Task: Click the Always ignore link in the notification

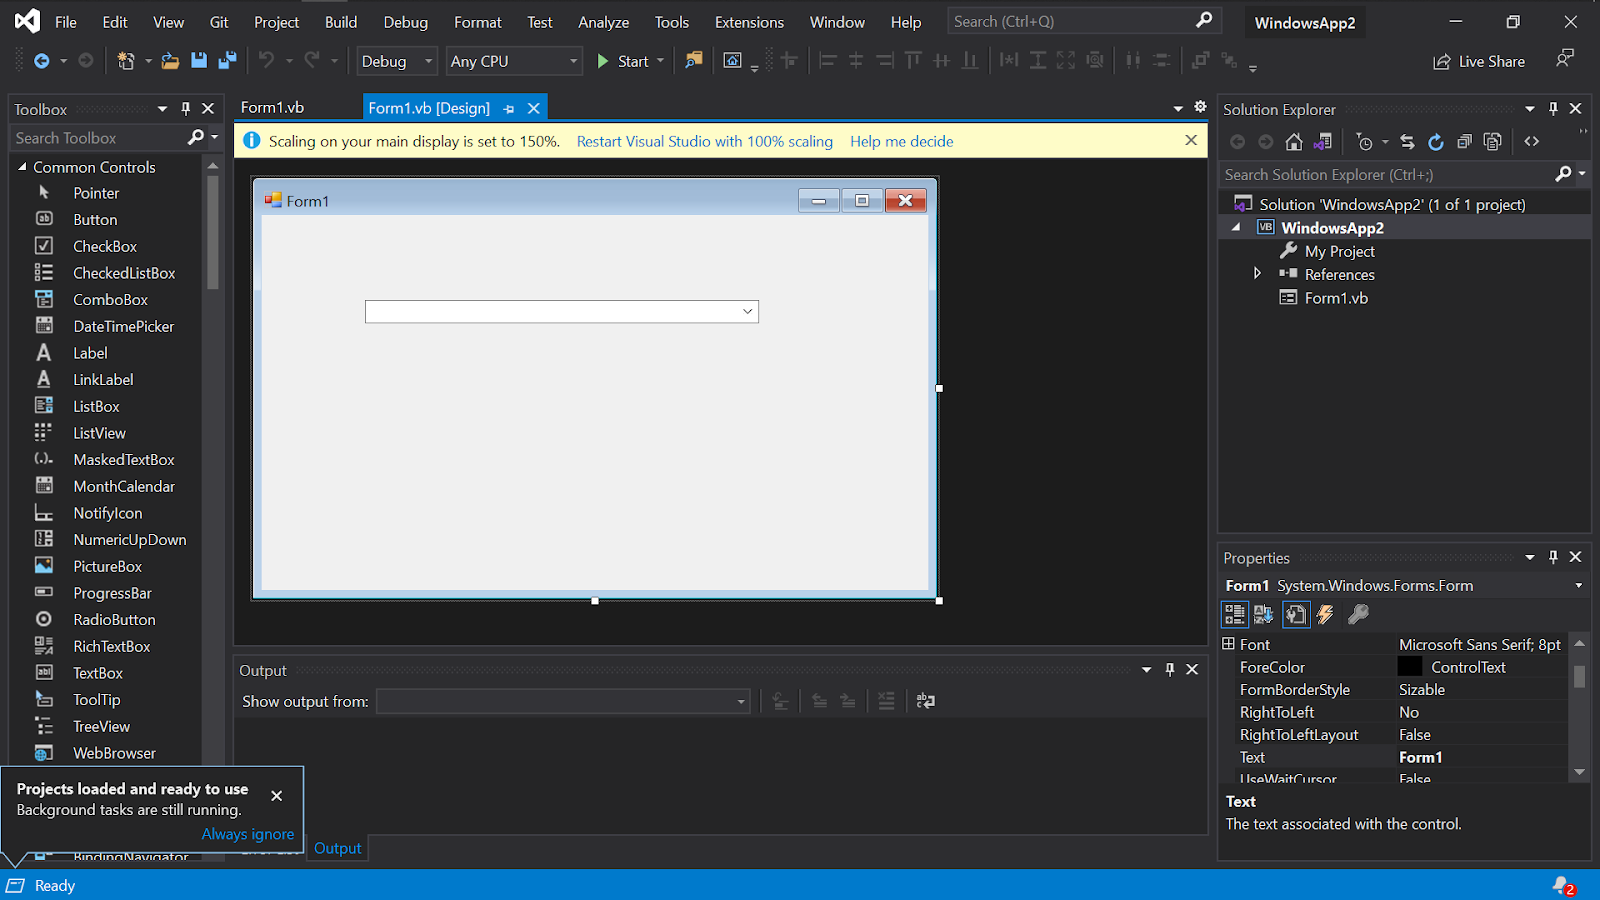Action: coord(248,834)
